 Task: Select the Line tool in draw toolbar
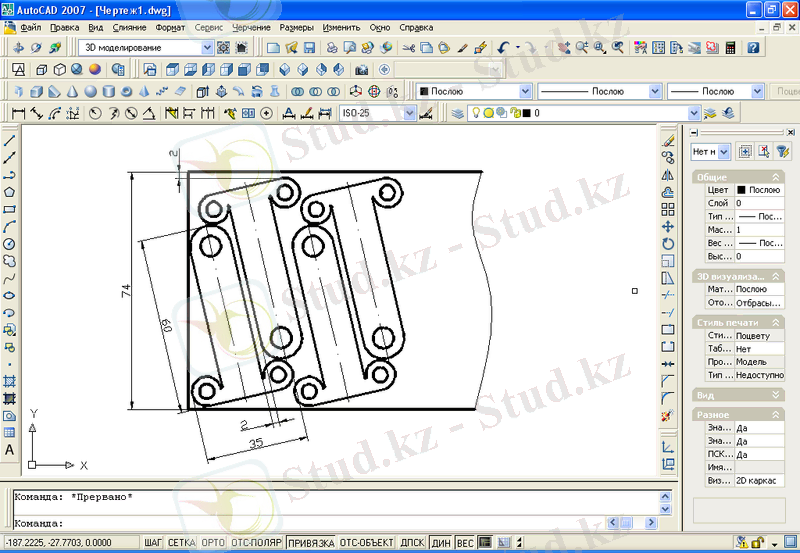tap(9, 141)
